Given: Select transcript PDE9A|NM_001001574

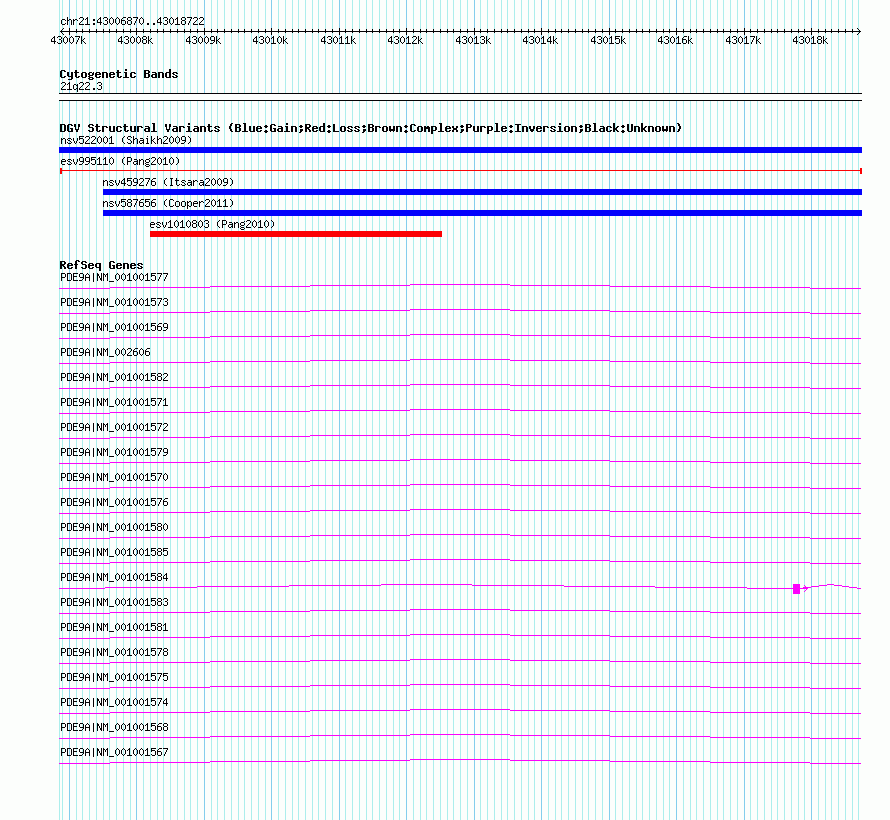Looking at the screenshot, I should pyautogui.click(x=114, y=702).
